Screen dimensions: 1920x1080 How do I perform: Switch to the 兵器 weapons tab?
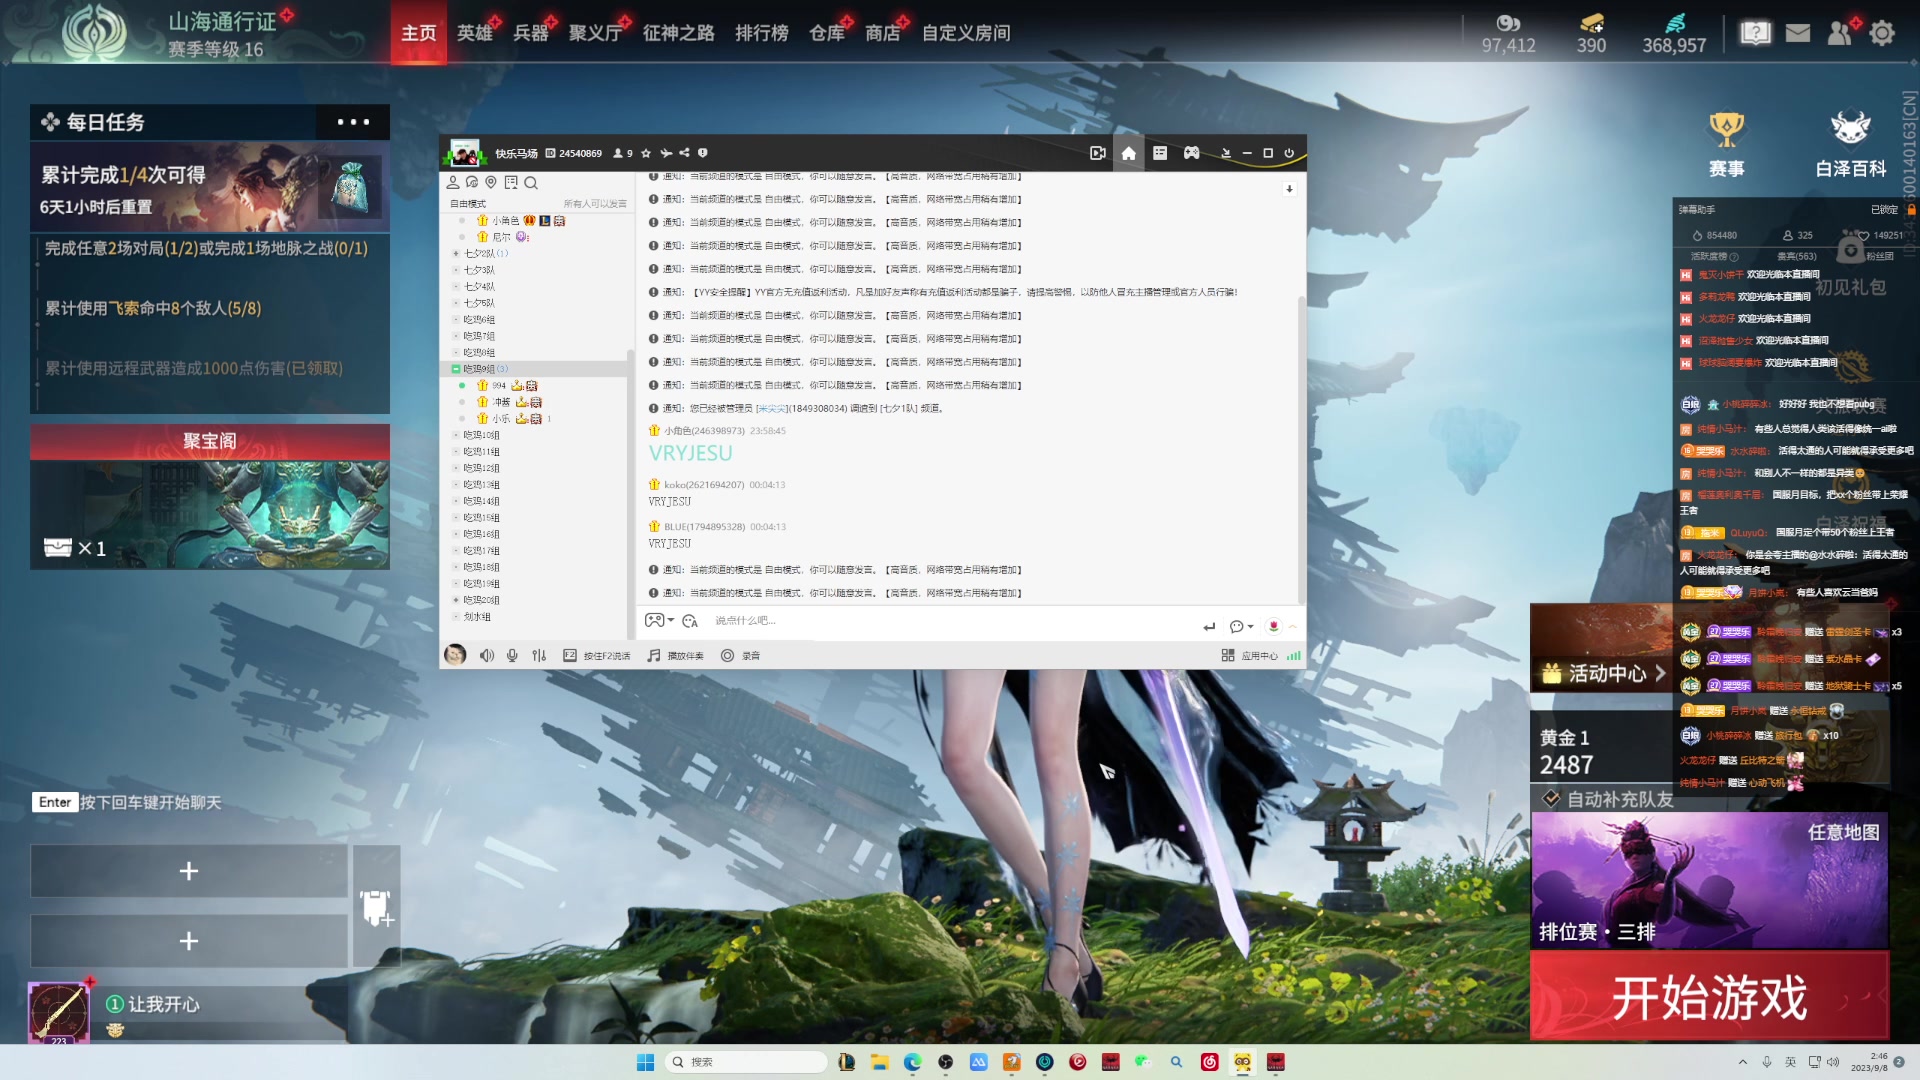[x=531, y=33]
